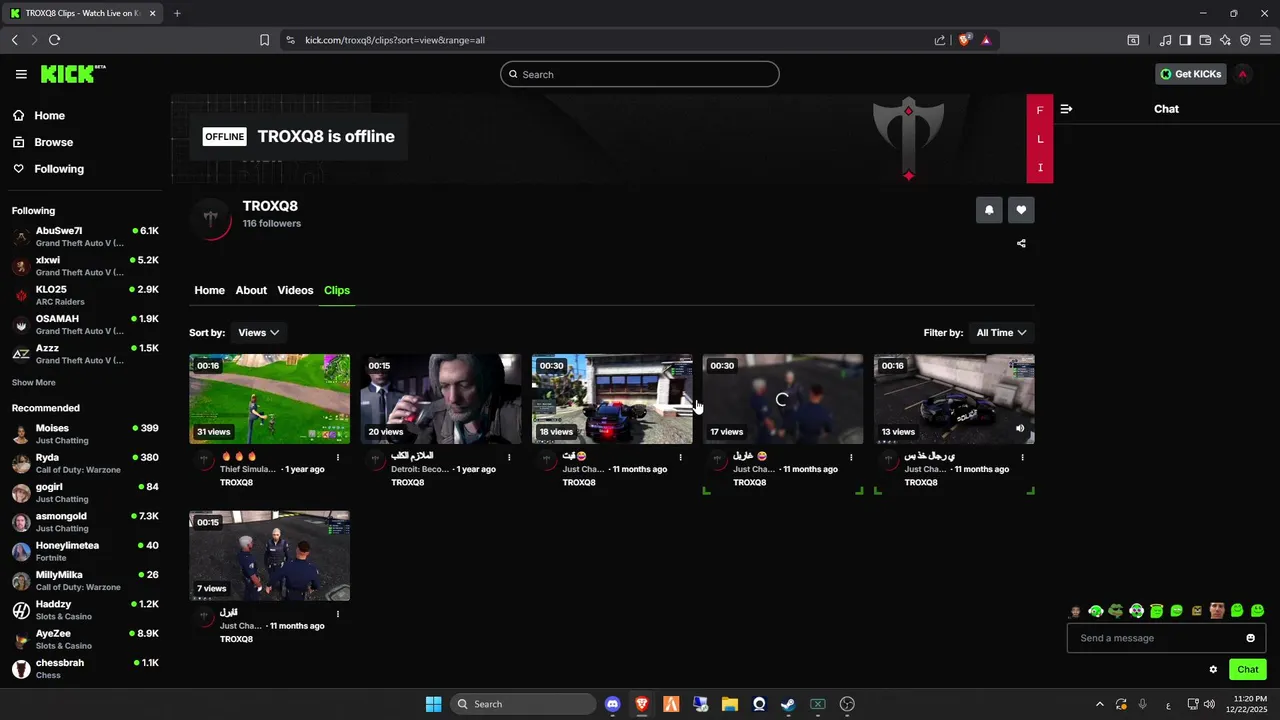Open chessbrah recommended channel
The width and height of the screenshot is (1280, 720).
pos(85,669)
